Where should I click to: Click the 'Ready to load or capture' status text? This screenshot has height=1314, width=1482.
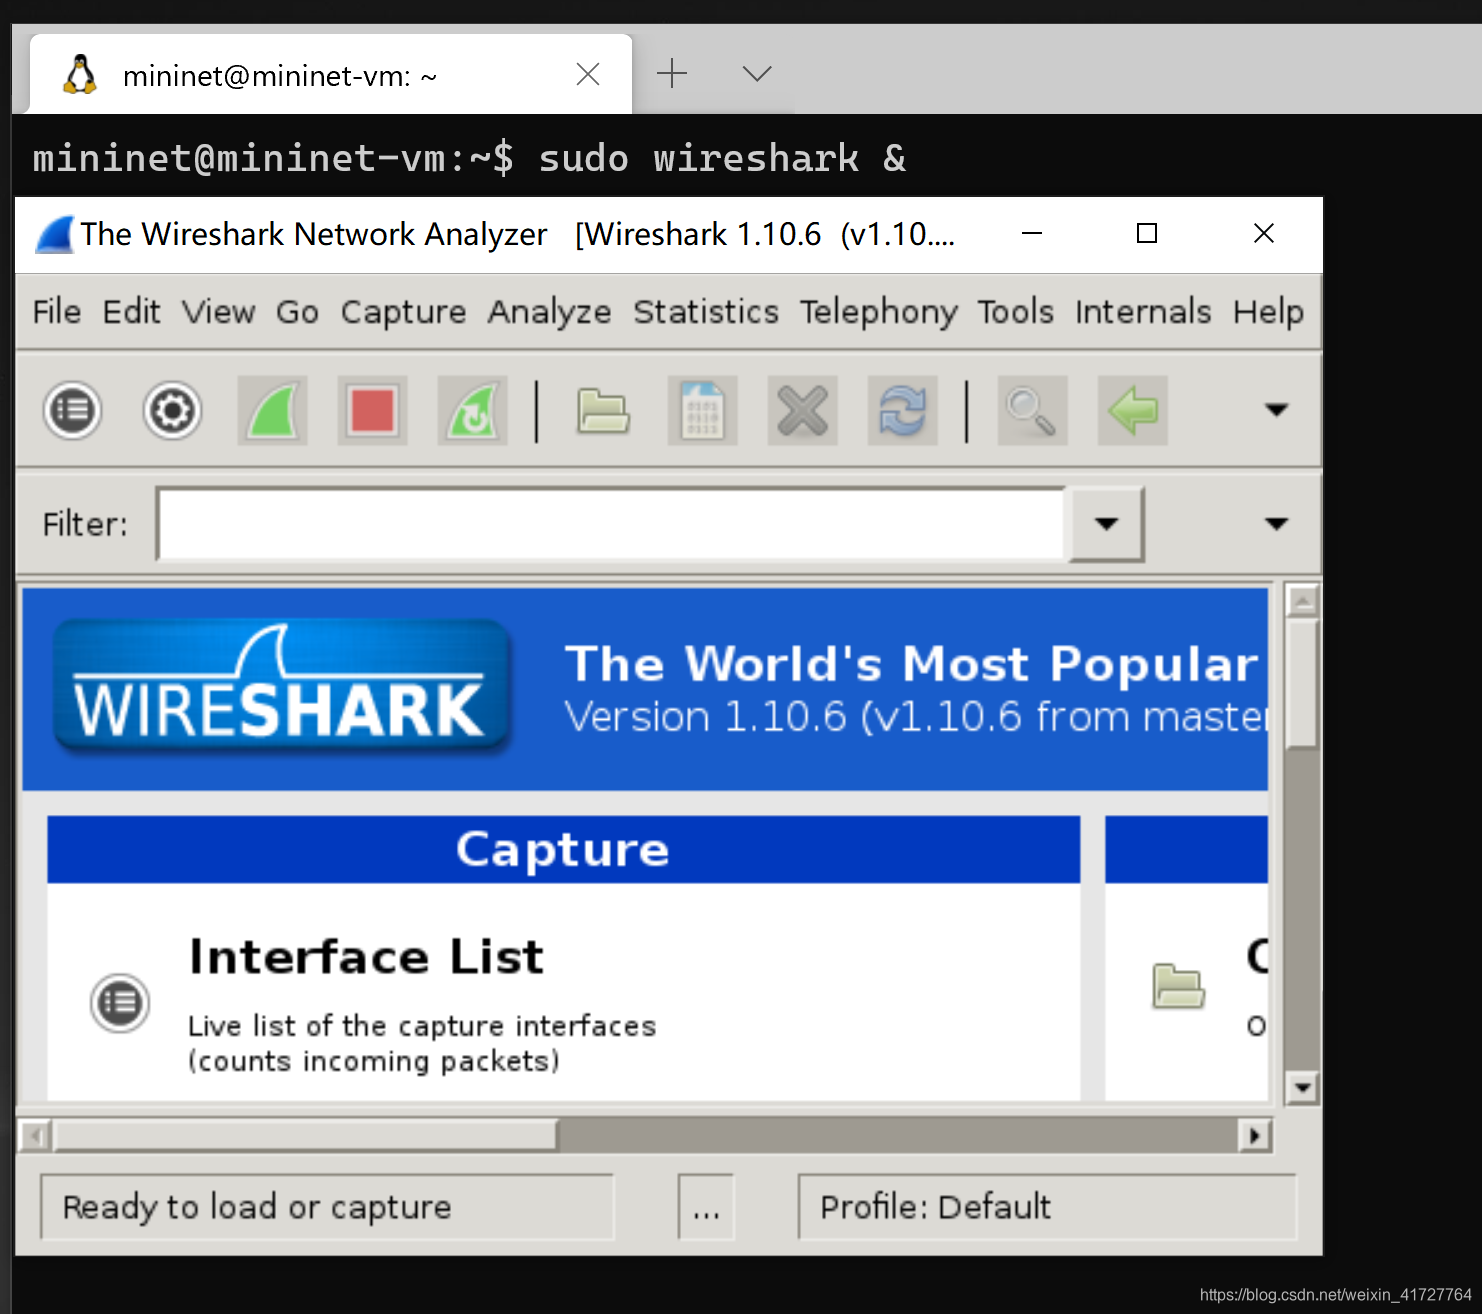click(257, 1207)
